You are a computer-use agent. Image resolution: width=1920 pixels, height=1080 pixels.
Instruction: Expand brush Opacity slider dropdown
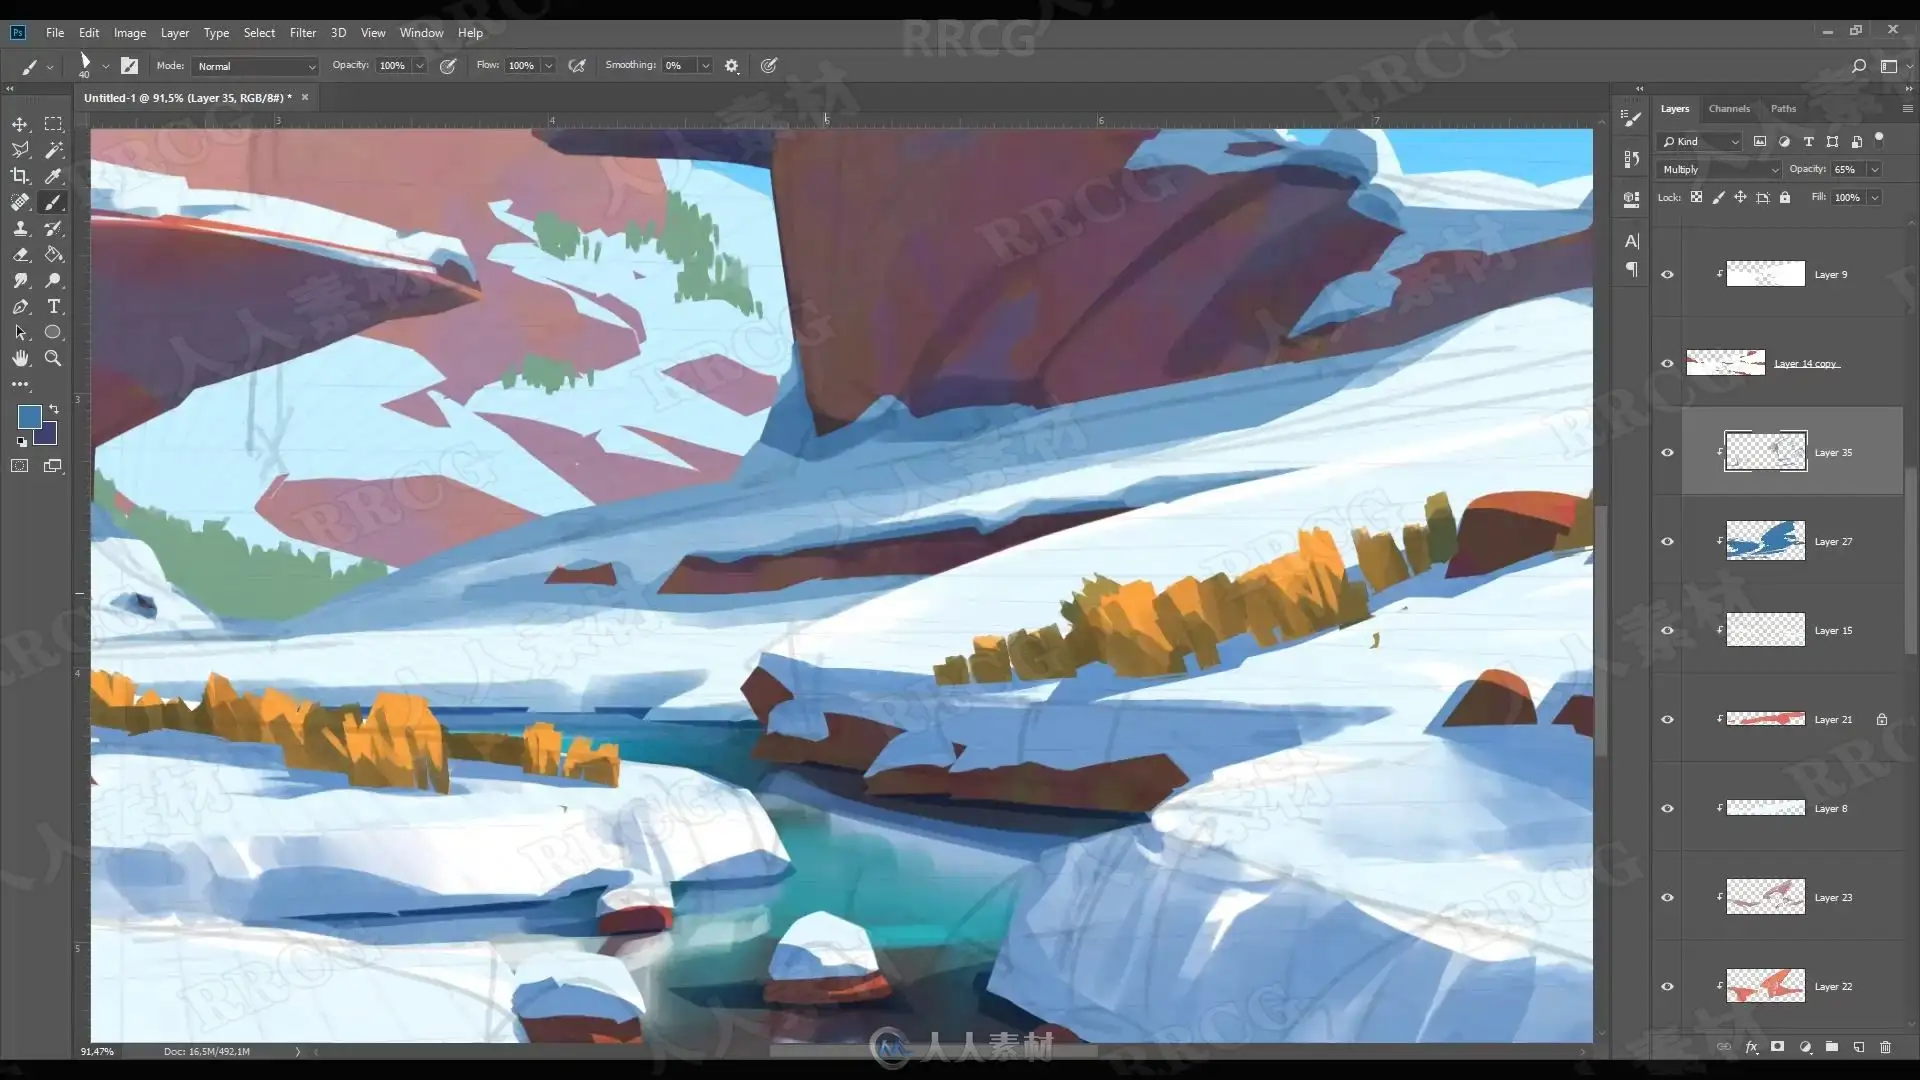pyautogui.click(x=420, y=66)
